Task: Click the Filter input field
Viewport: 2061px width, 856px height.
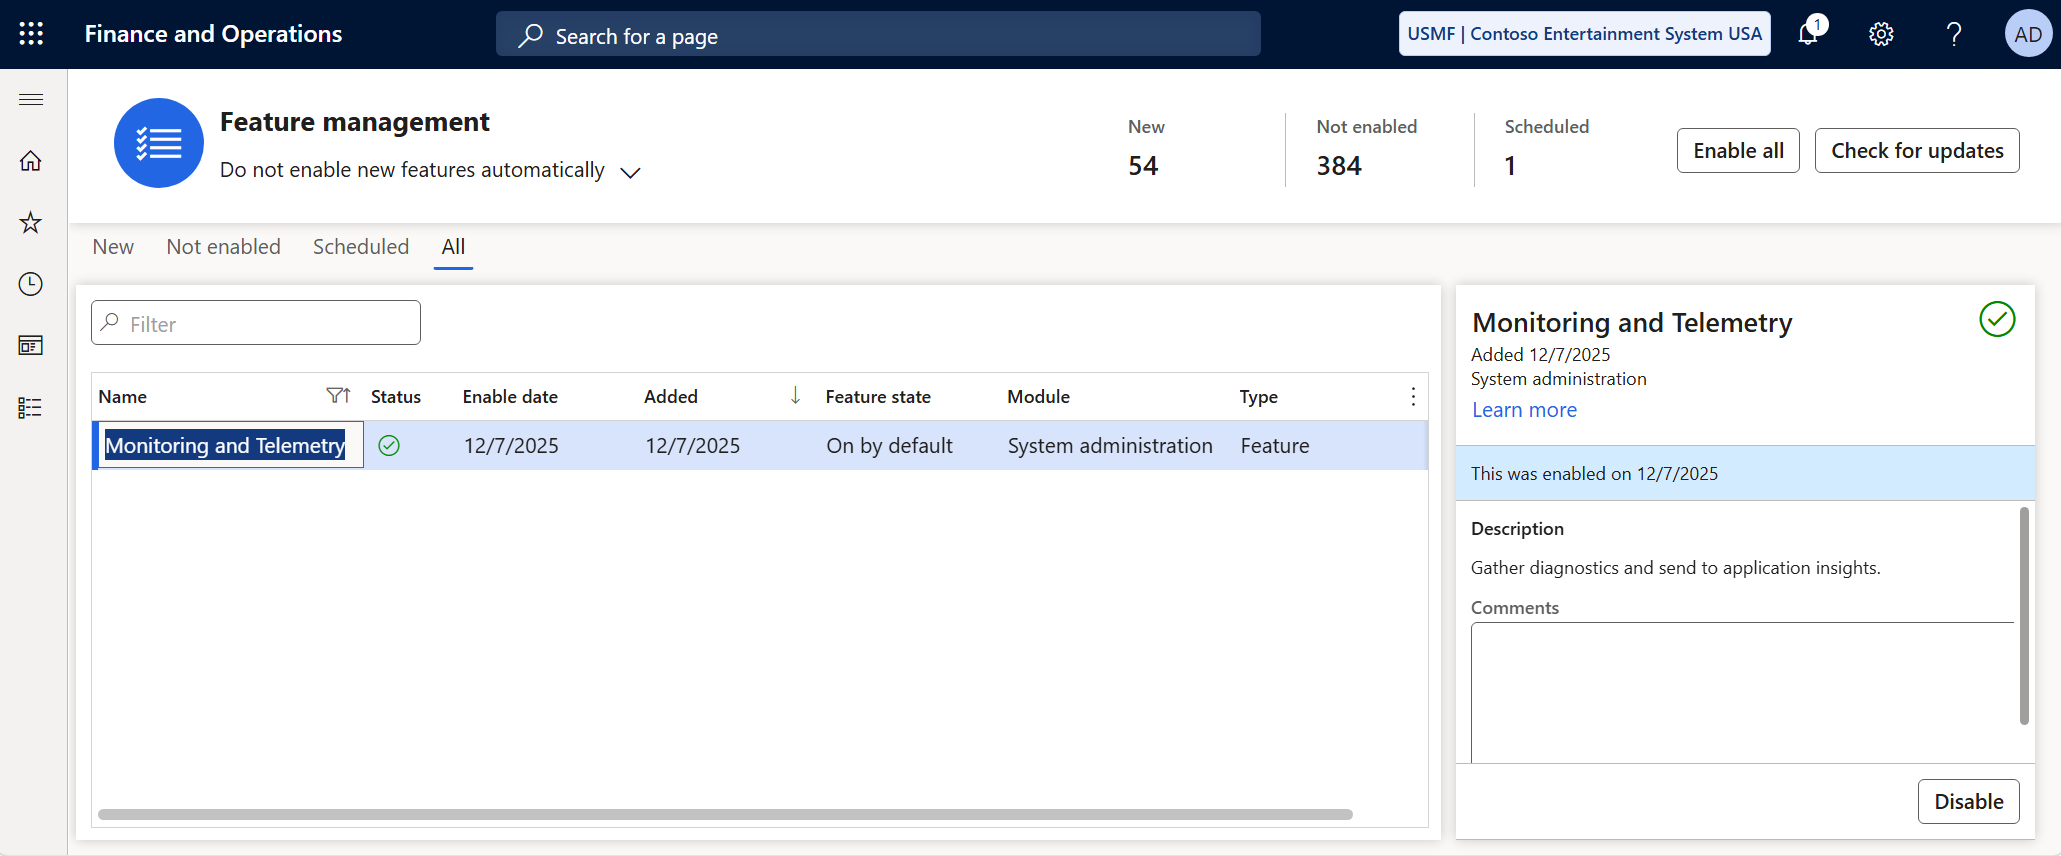Action: pyautogui.click(x=256, y=323)
